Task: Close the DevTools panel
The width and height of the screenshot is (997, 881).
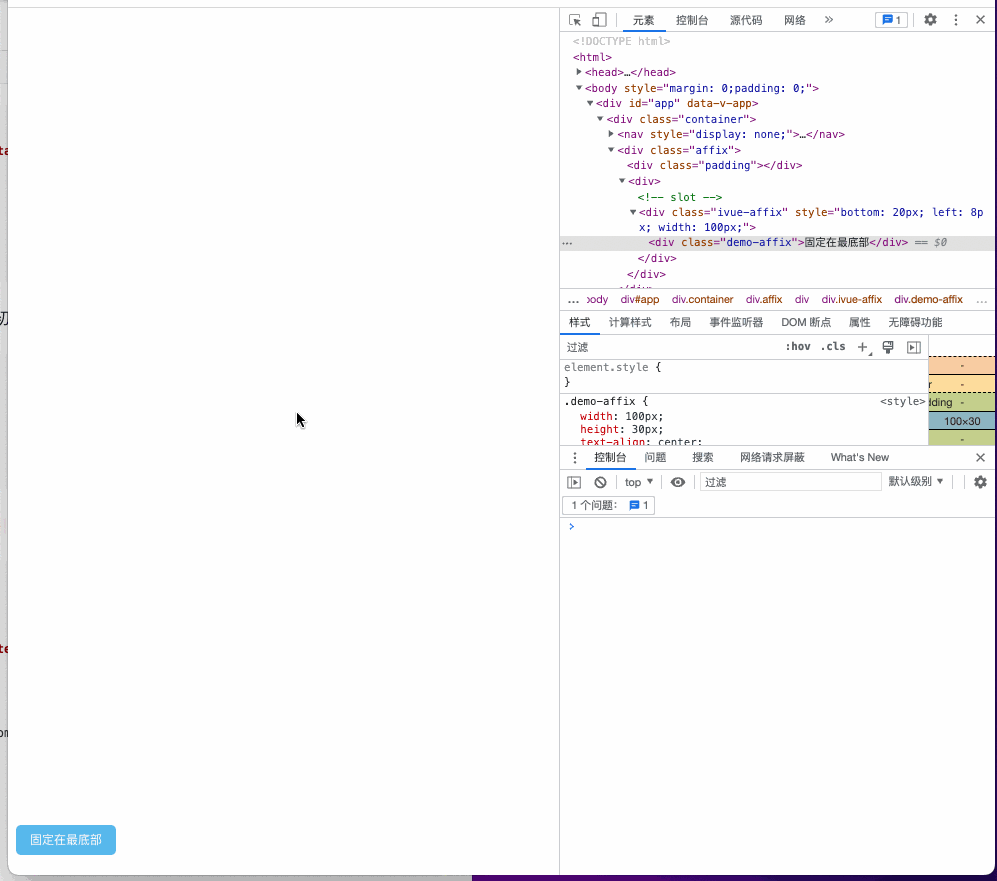Action: click(980, 20)
